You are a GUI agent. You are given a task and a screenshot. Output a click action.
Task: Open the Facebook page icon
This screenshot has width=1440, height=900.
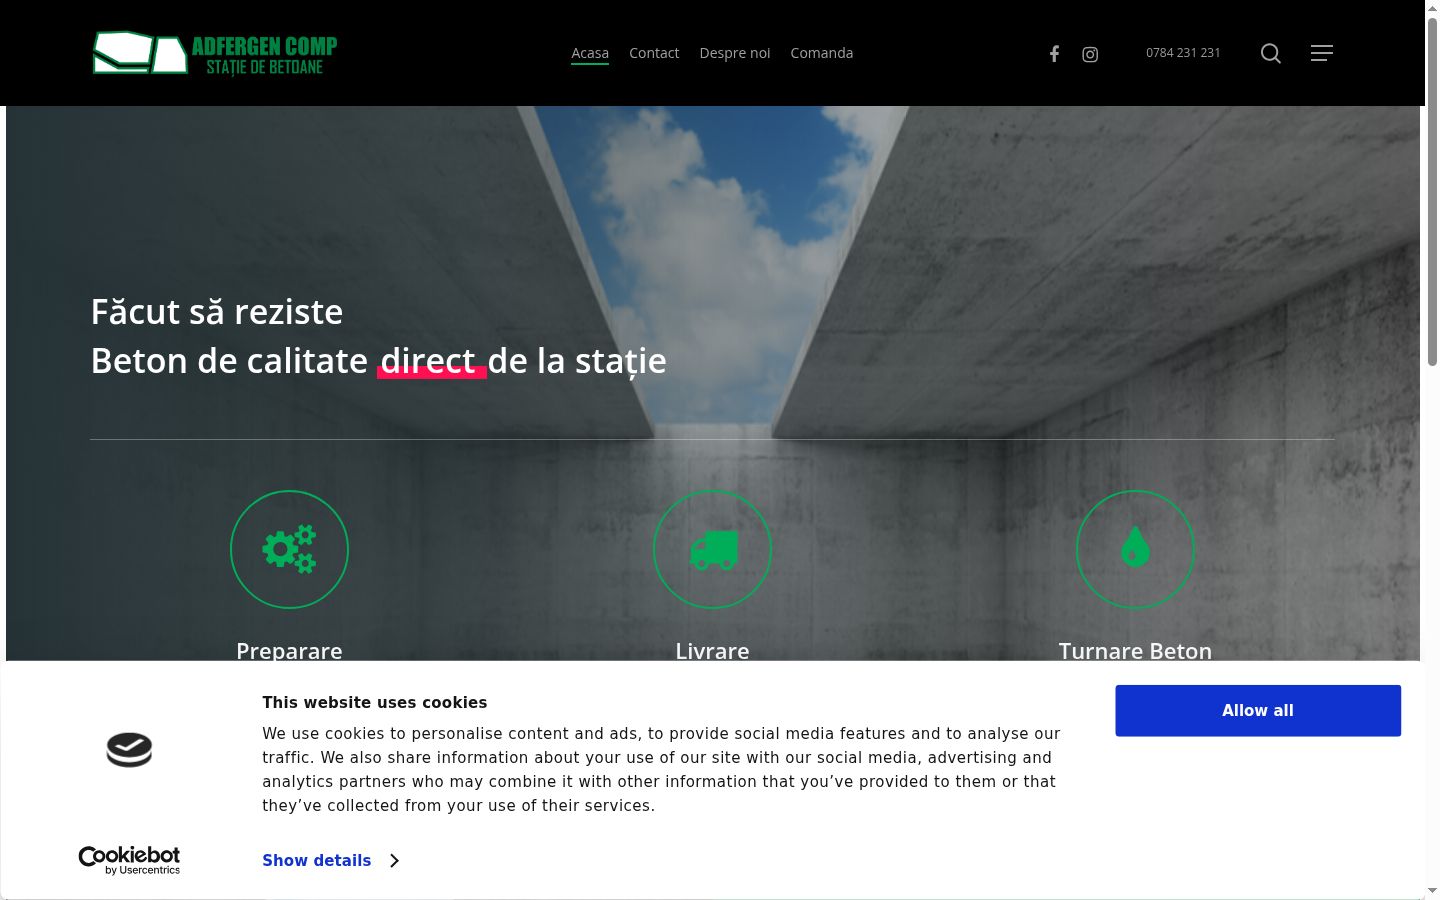pos(1054,54)
